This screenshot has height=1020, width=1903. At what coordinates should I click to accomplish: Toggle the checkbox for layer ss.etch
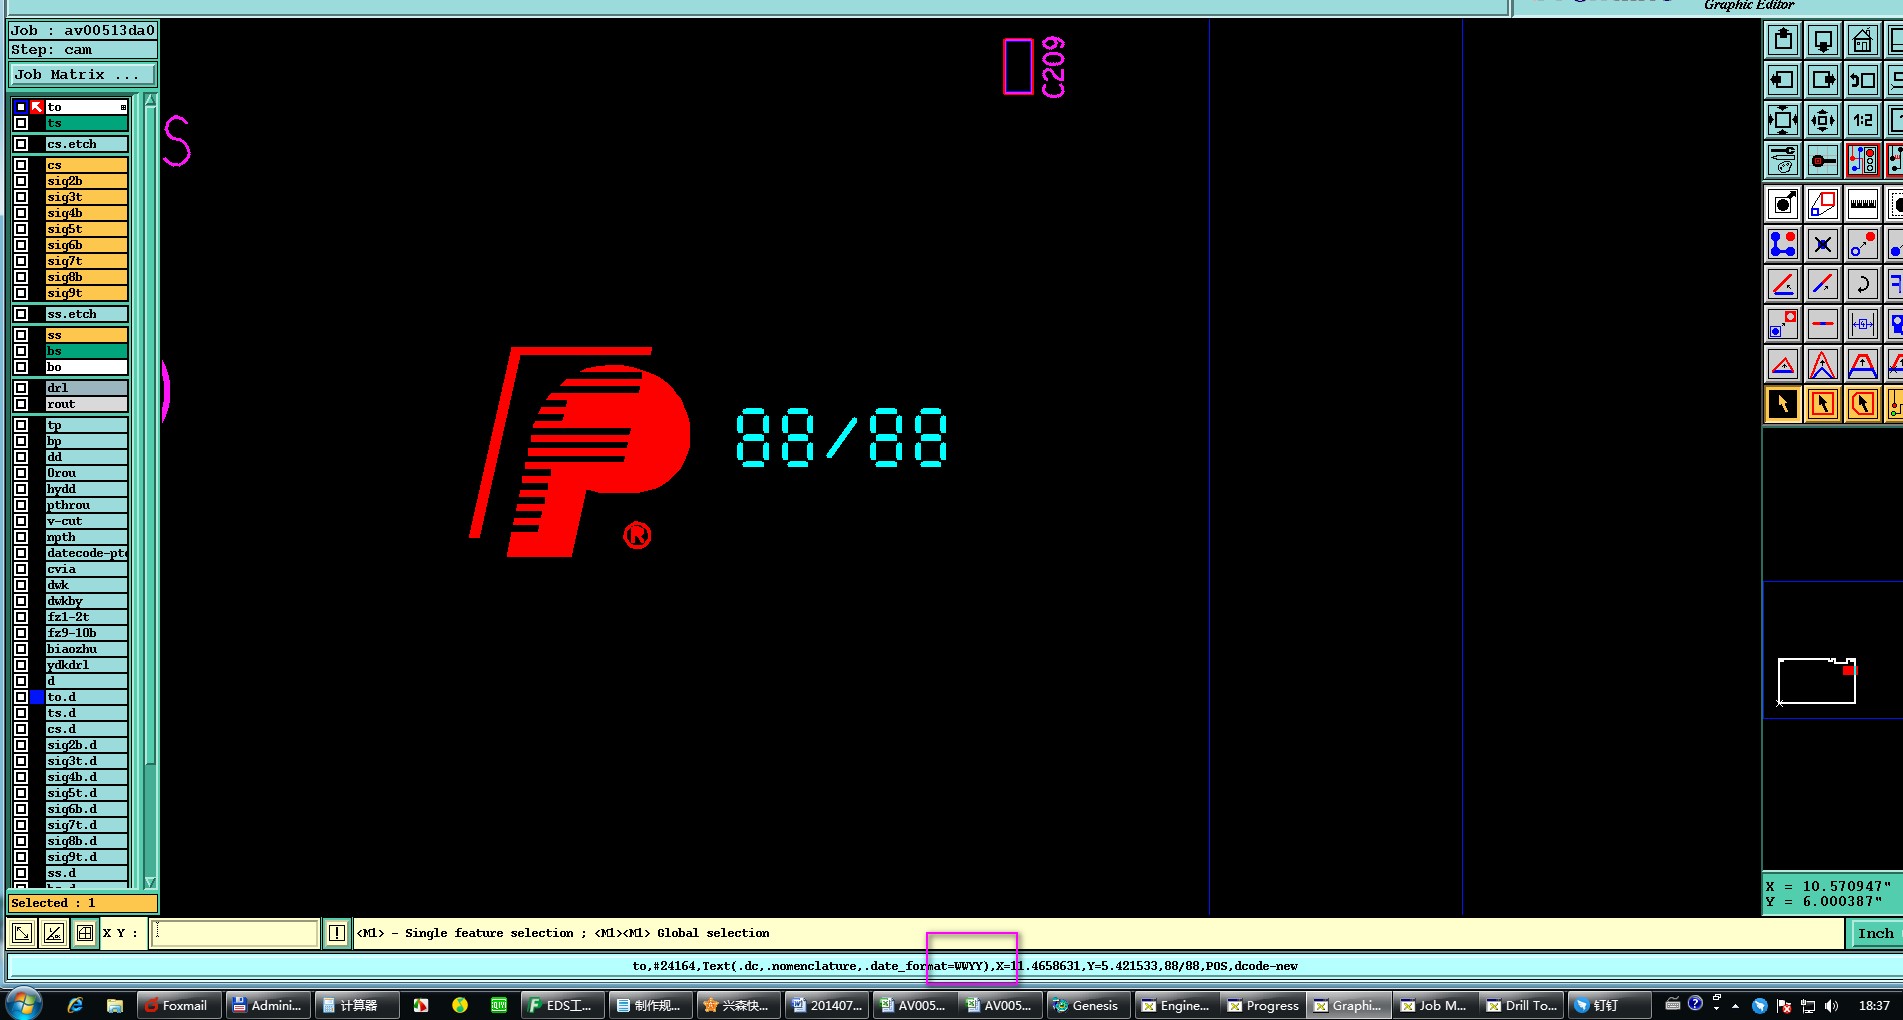pos(21,314)
